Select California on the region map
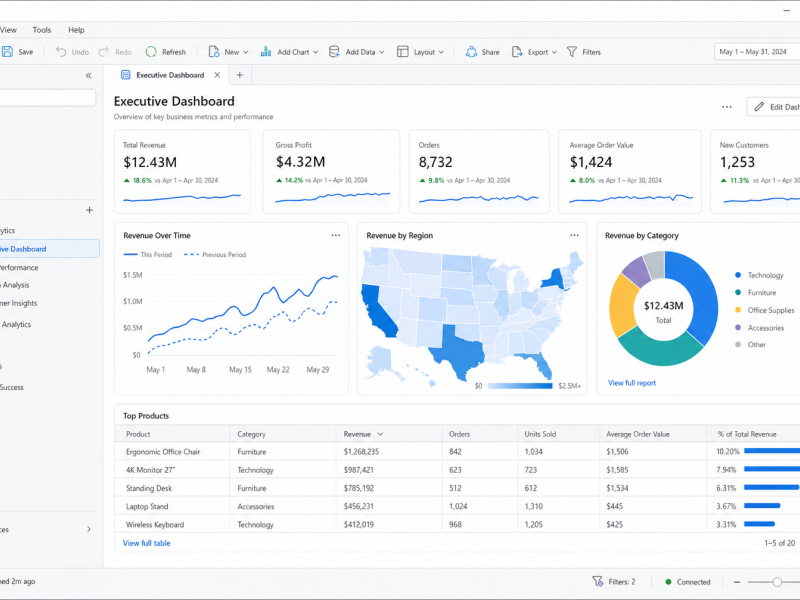The height and width of the screenshot is (600, 800). click(378, 310)
